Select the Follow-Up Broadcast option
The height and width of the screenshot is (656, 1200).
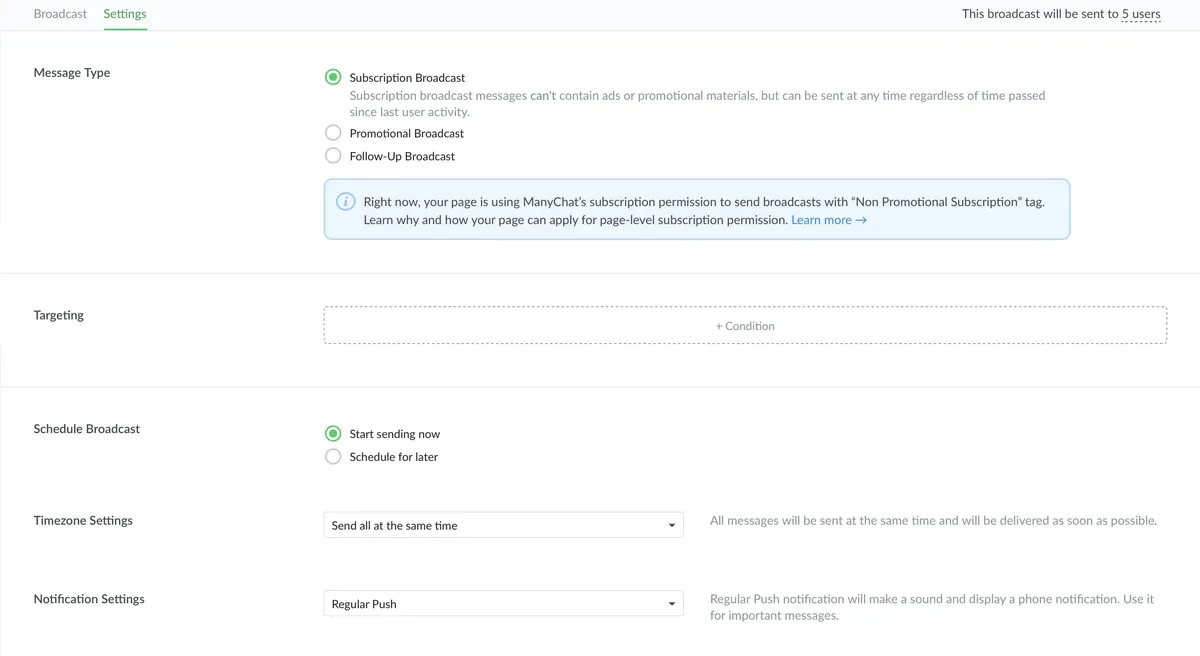(x=333, y=156)
